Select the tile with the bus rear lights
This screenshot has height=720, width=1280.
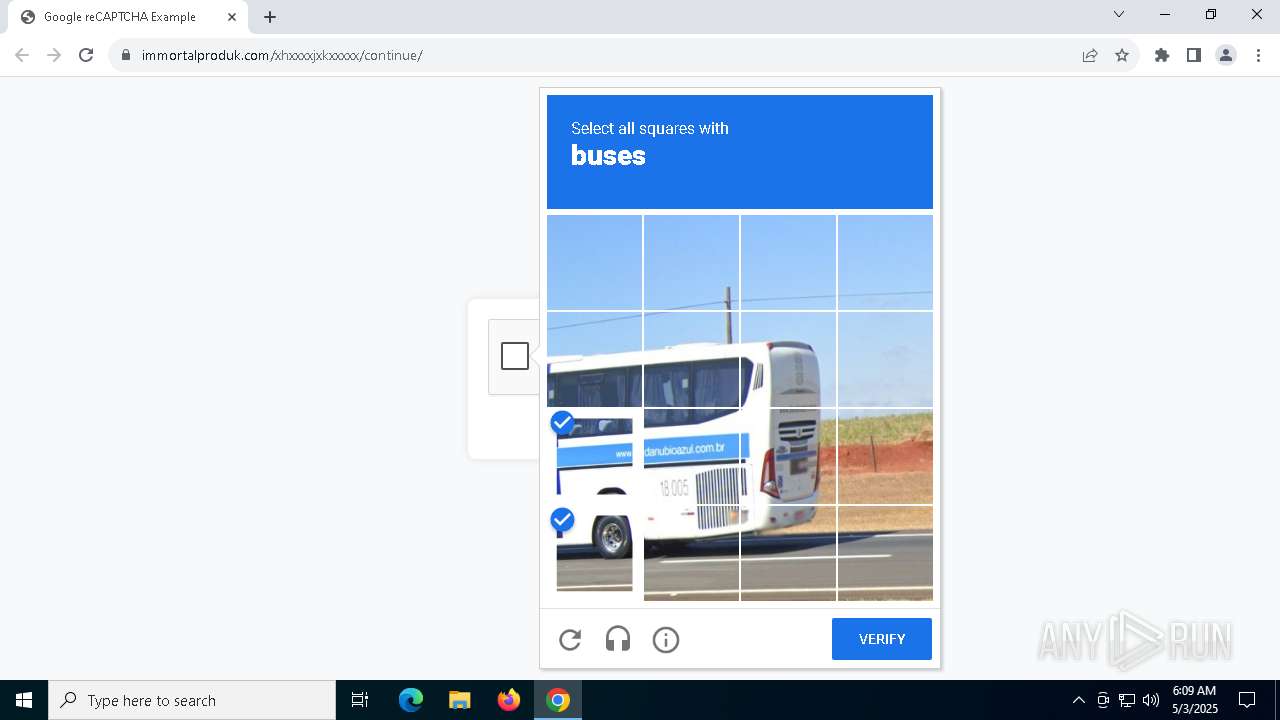click(x=788, y=456)
